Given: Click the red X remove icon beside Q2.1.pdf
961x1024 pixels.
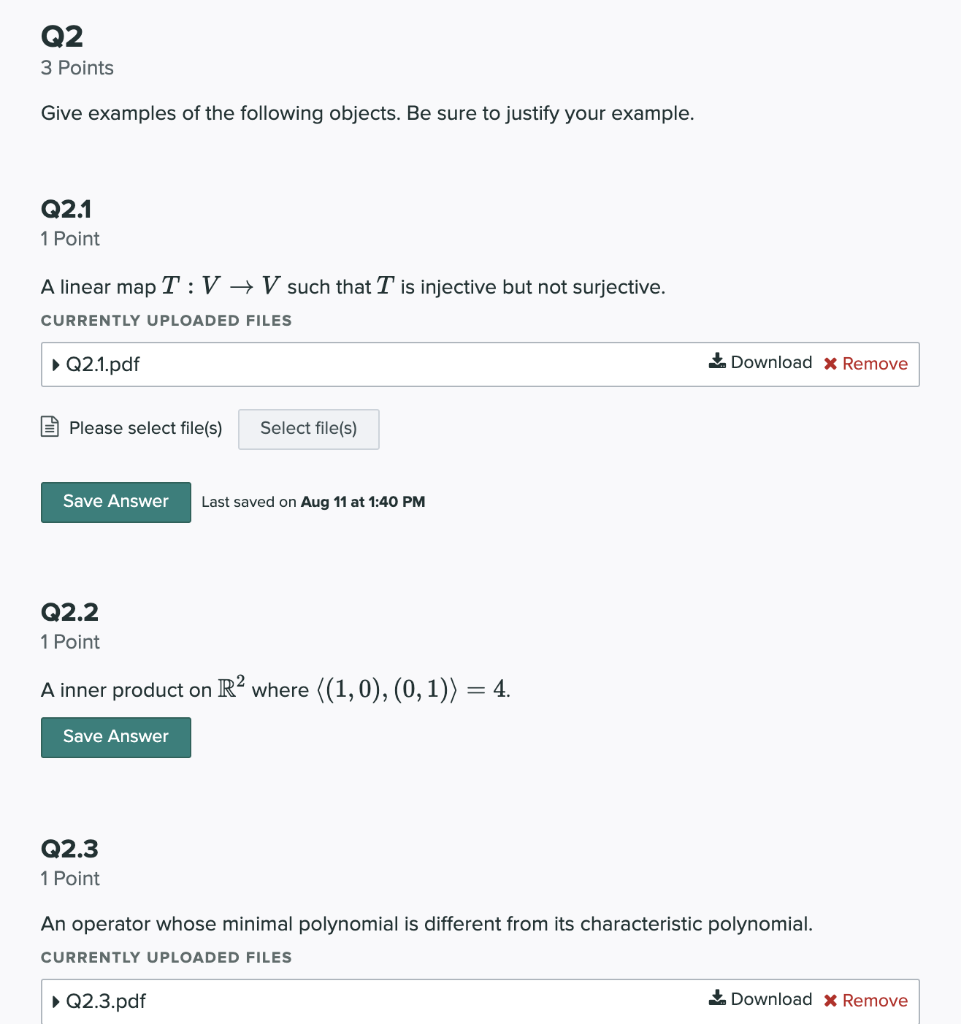Looking at the screenshot, I should point(832,363).
